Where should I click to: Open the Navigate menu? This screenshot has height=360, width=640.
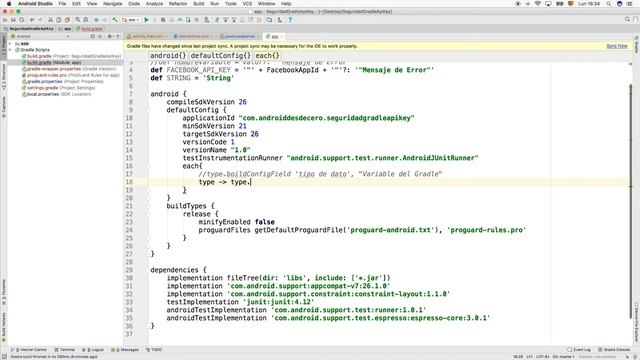click(112, 3)
